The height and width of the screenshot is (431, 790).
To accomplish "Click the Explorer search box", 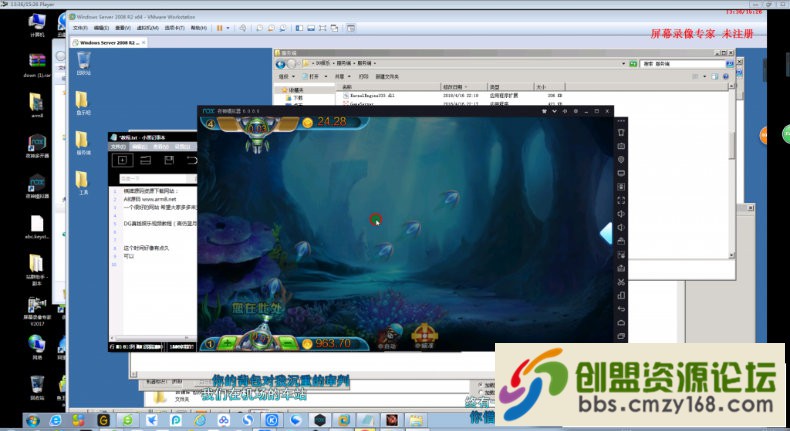I will point(683,64).
